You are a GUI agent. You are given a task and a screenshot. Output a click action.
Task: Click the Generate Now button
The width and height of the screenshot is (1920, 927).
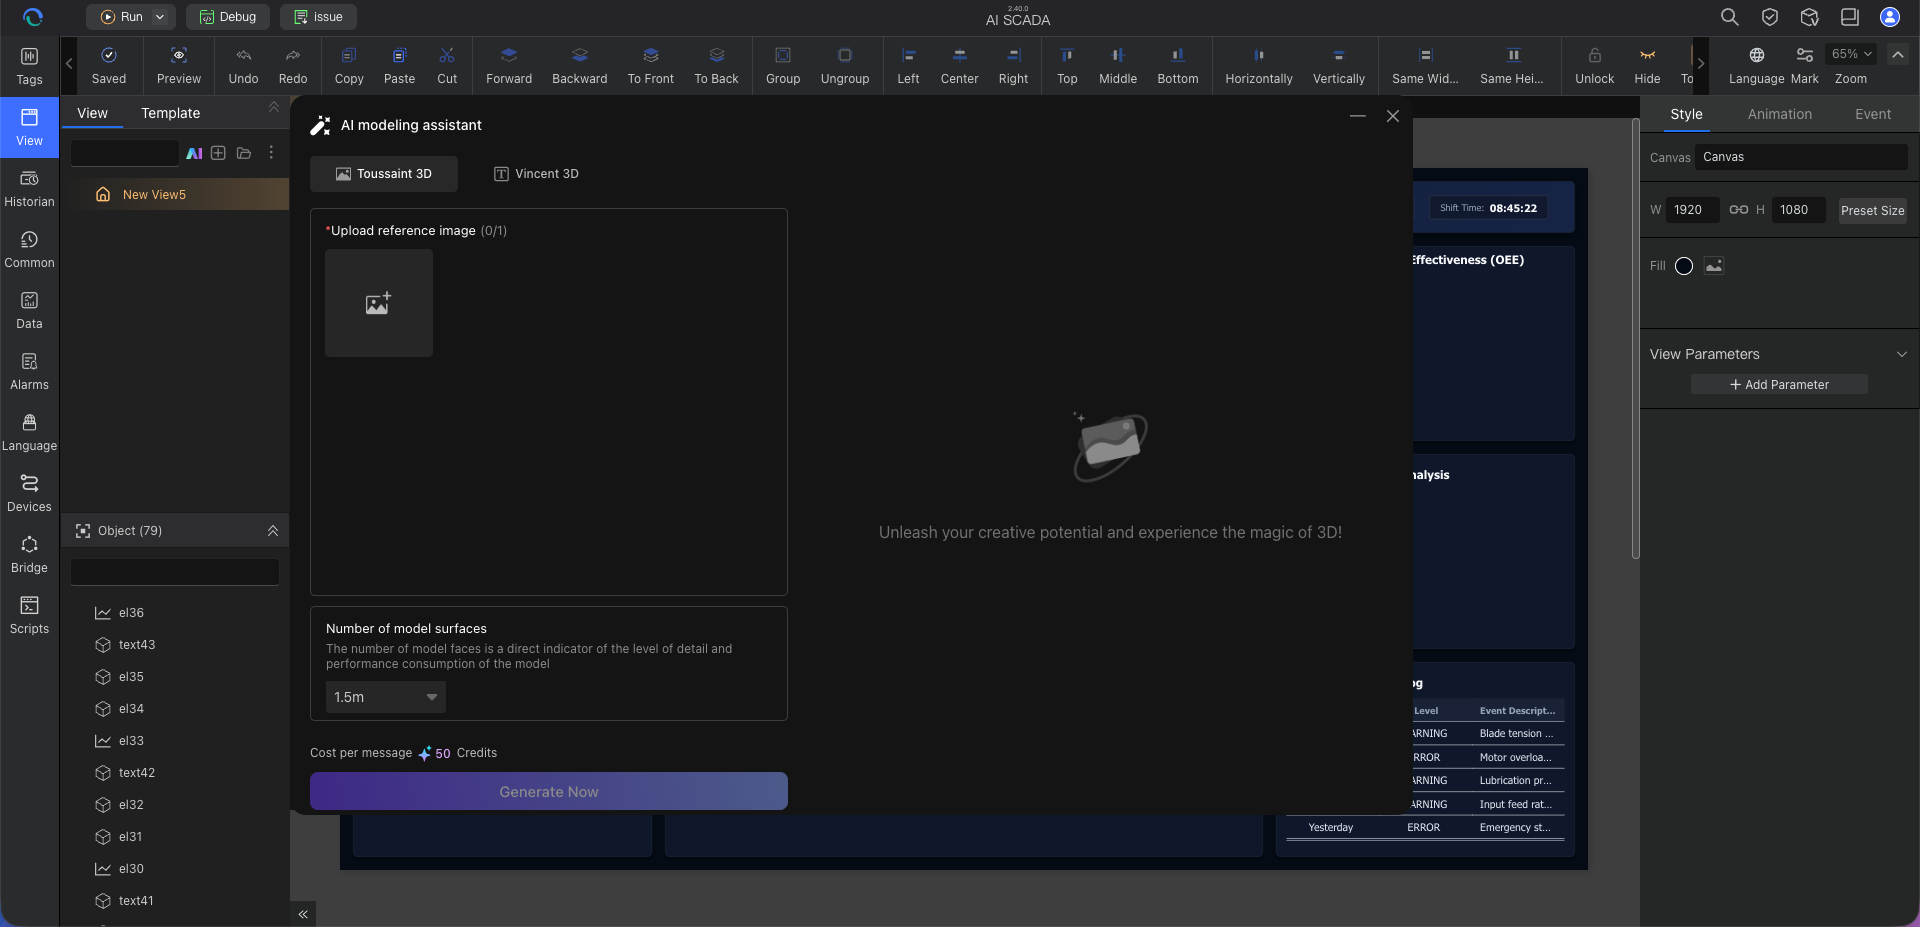[549, 791]
